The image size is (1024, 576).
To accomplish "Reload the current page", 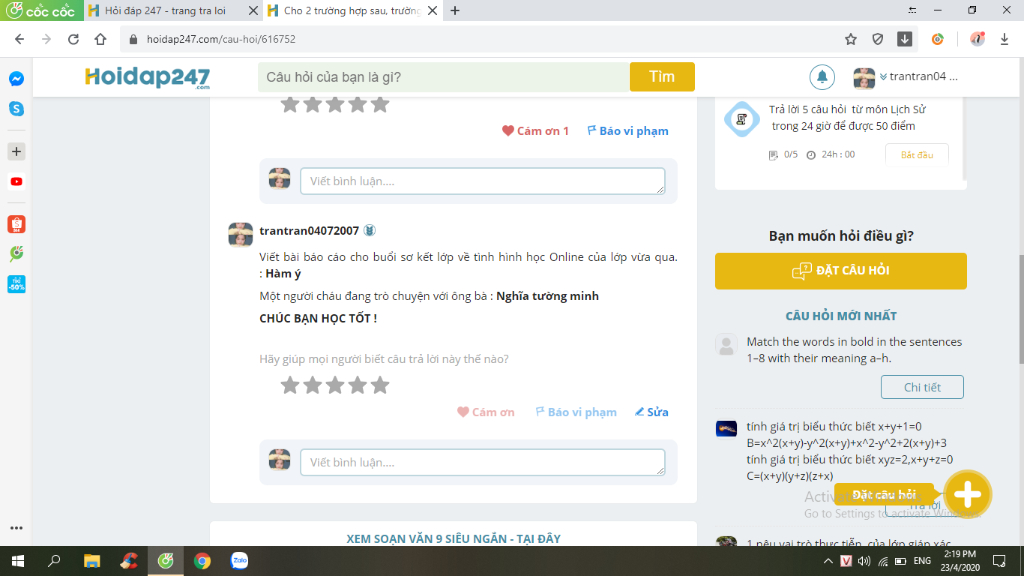I will click(73, 39).
